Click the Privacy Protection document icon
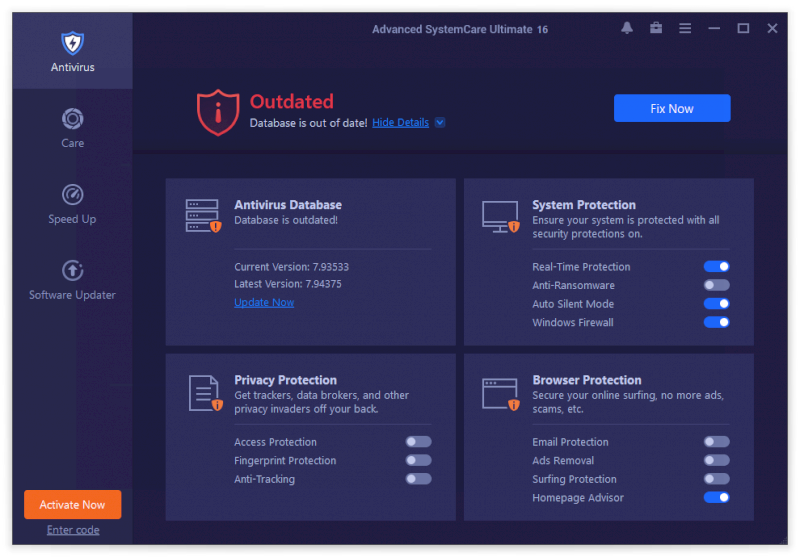Viewport: 800px width, 557px height. (x=204, y=392)
